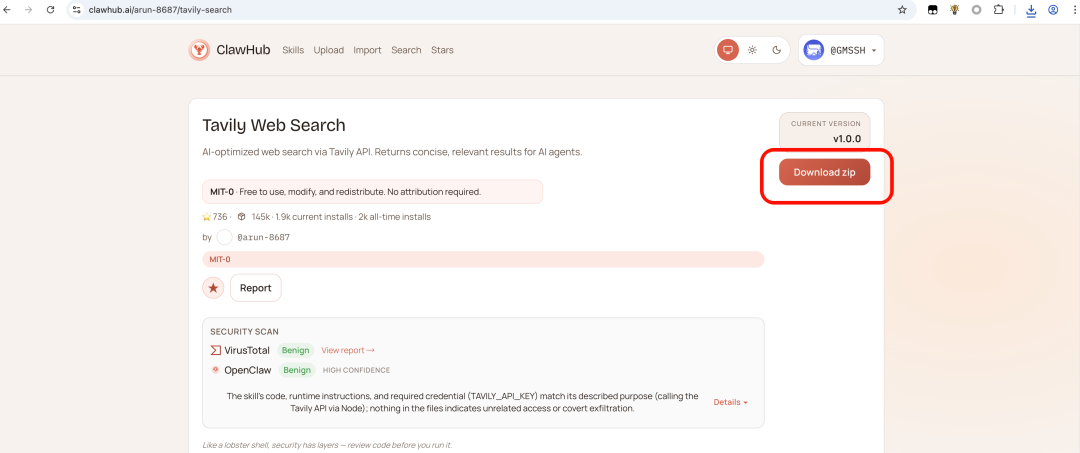
Task: Open the Chrome three-dot menu
Action: (x=1073, y=10)
